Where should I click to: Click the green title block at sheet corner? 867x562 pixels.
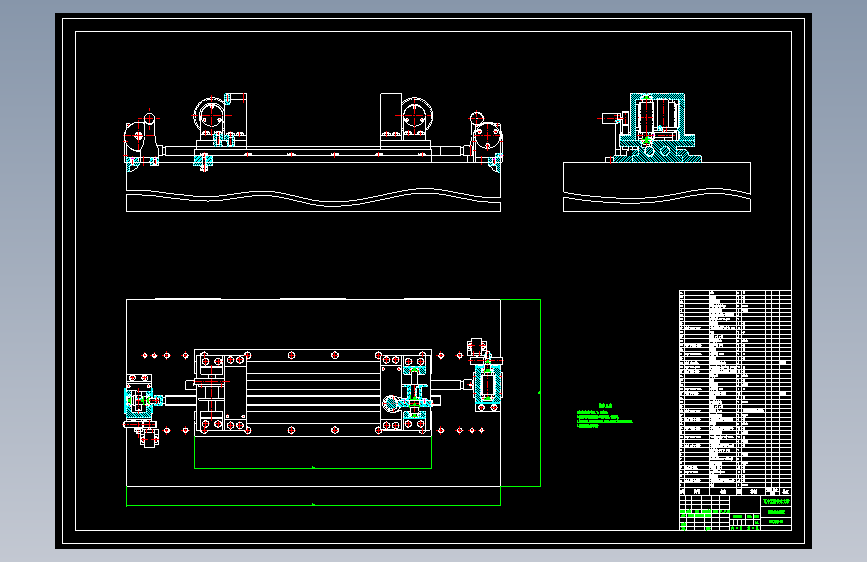(735, 513)
